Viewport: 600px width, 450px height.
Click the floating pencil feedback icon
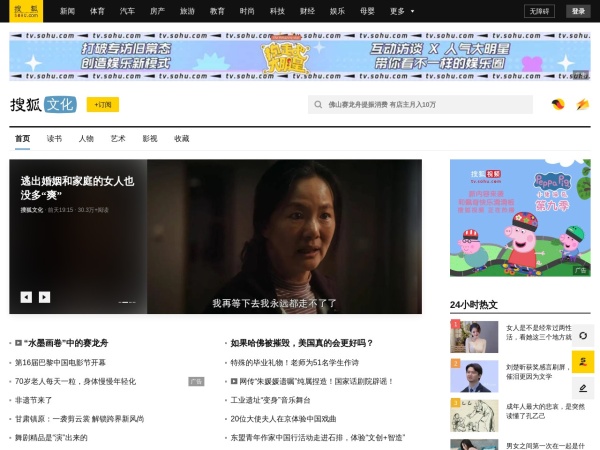[583, 388]
